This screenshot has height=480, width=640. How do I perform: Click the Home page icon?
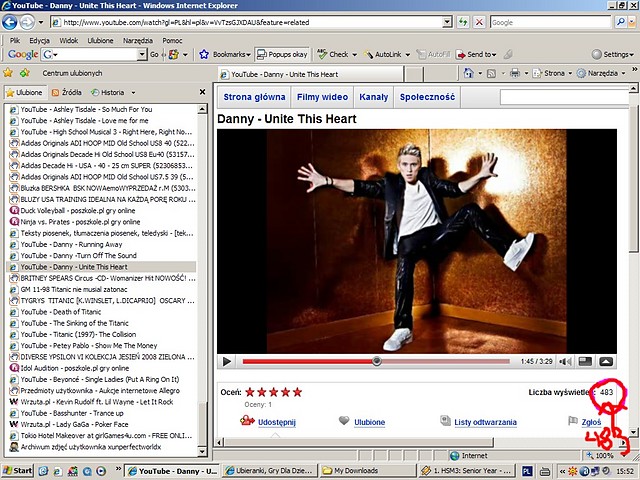pos(469,73)
